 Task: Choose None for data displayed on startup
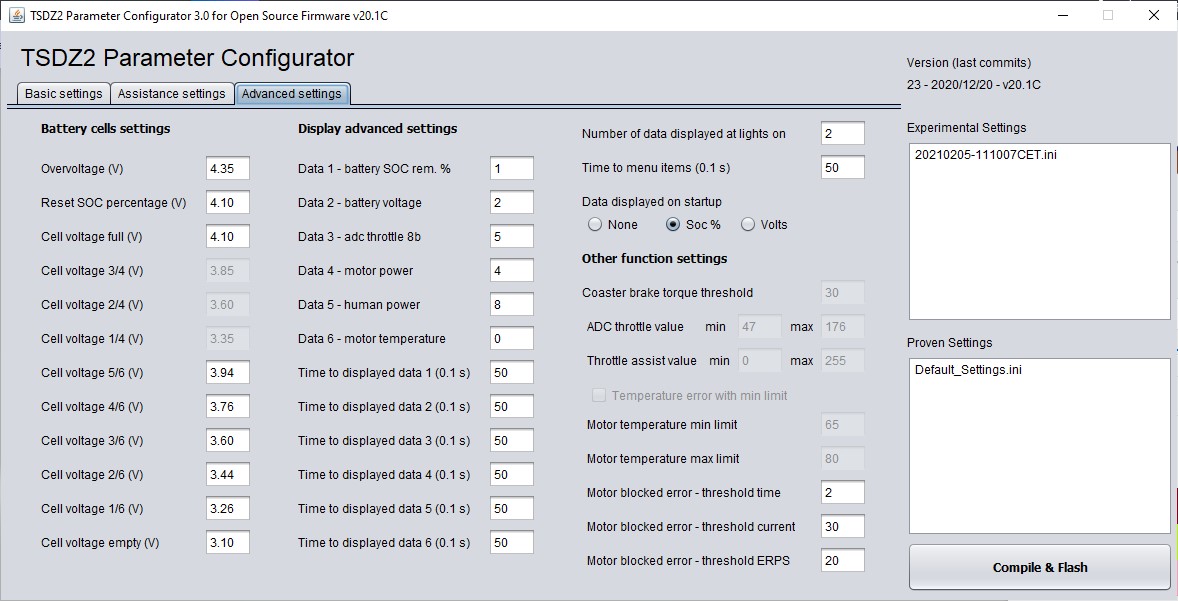coord(593,224)
